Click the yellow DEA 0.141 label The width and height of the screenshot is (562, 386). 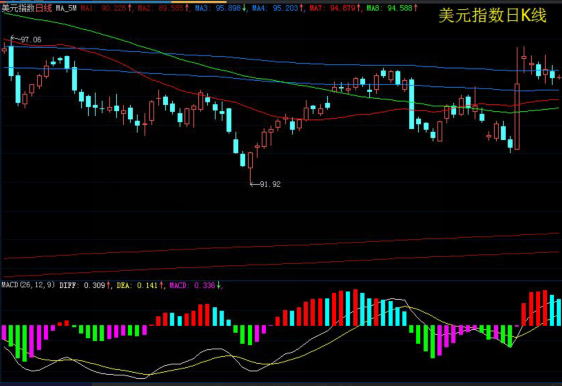(x=137, y=285)
